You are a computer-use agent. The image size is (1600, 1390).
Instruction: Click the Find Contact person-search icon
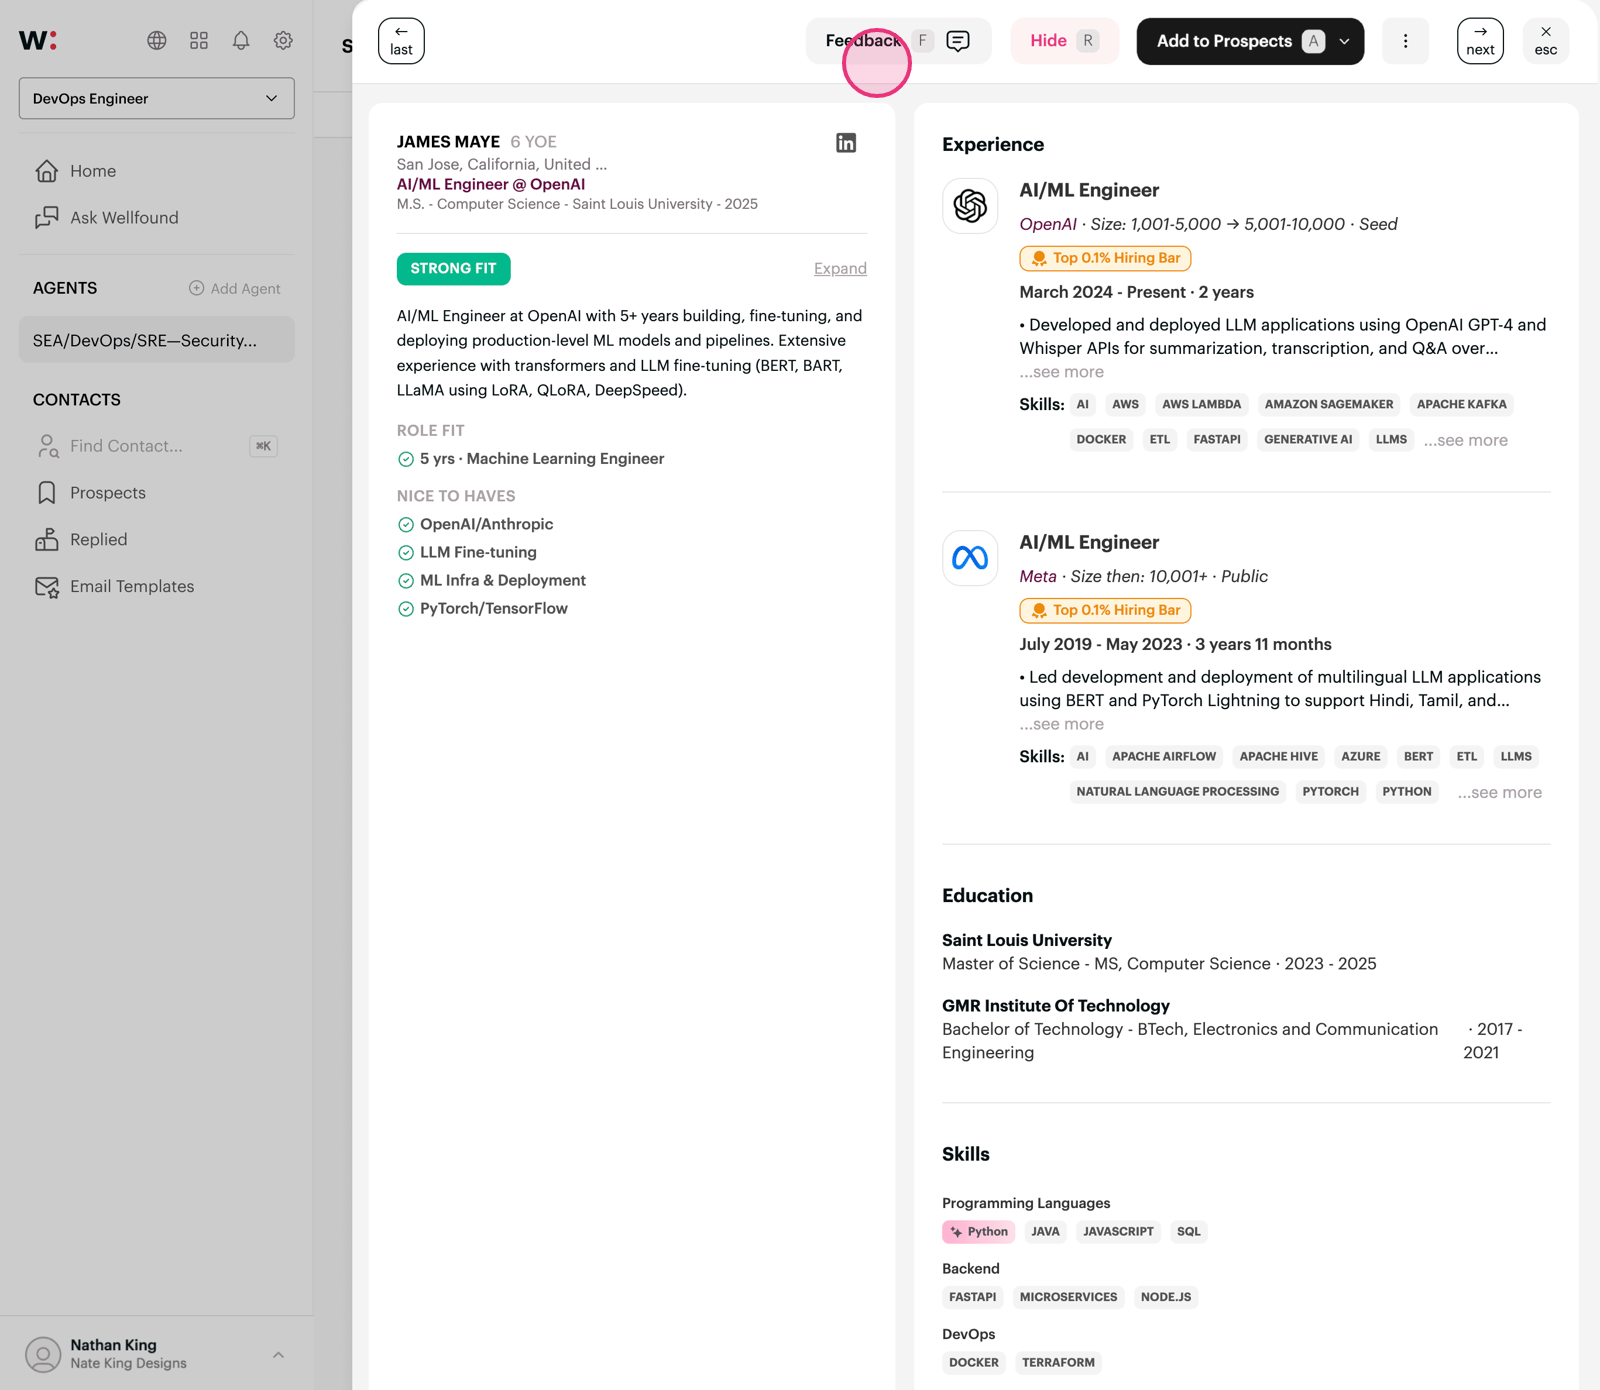(x=47, y=446)
